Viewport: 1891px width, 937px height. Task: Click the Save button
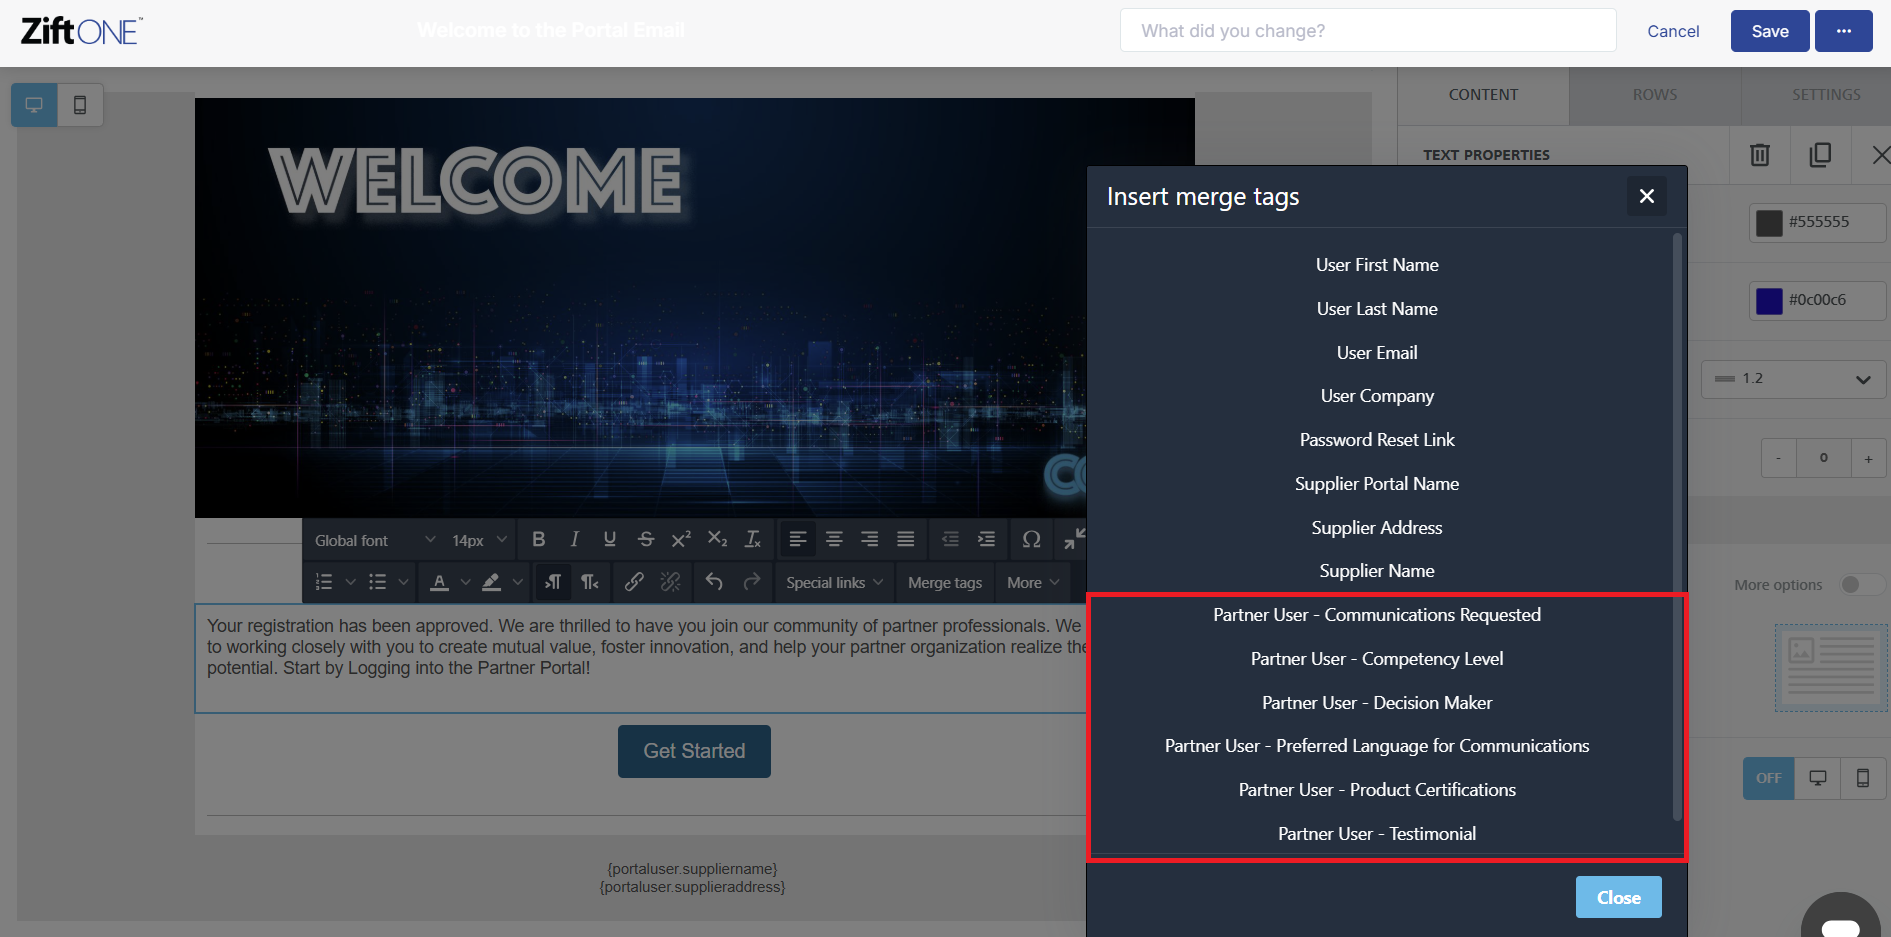click(x=1770, y=31)
